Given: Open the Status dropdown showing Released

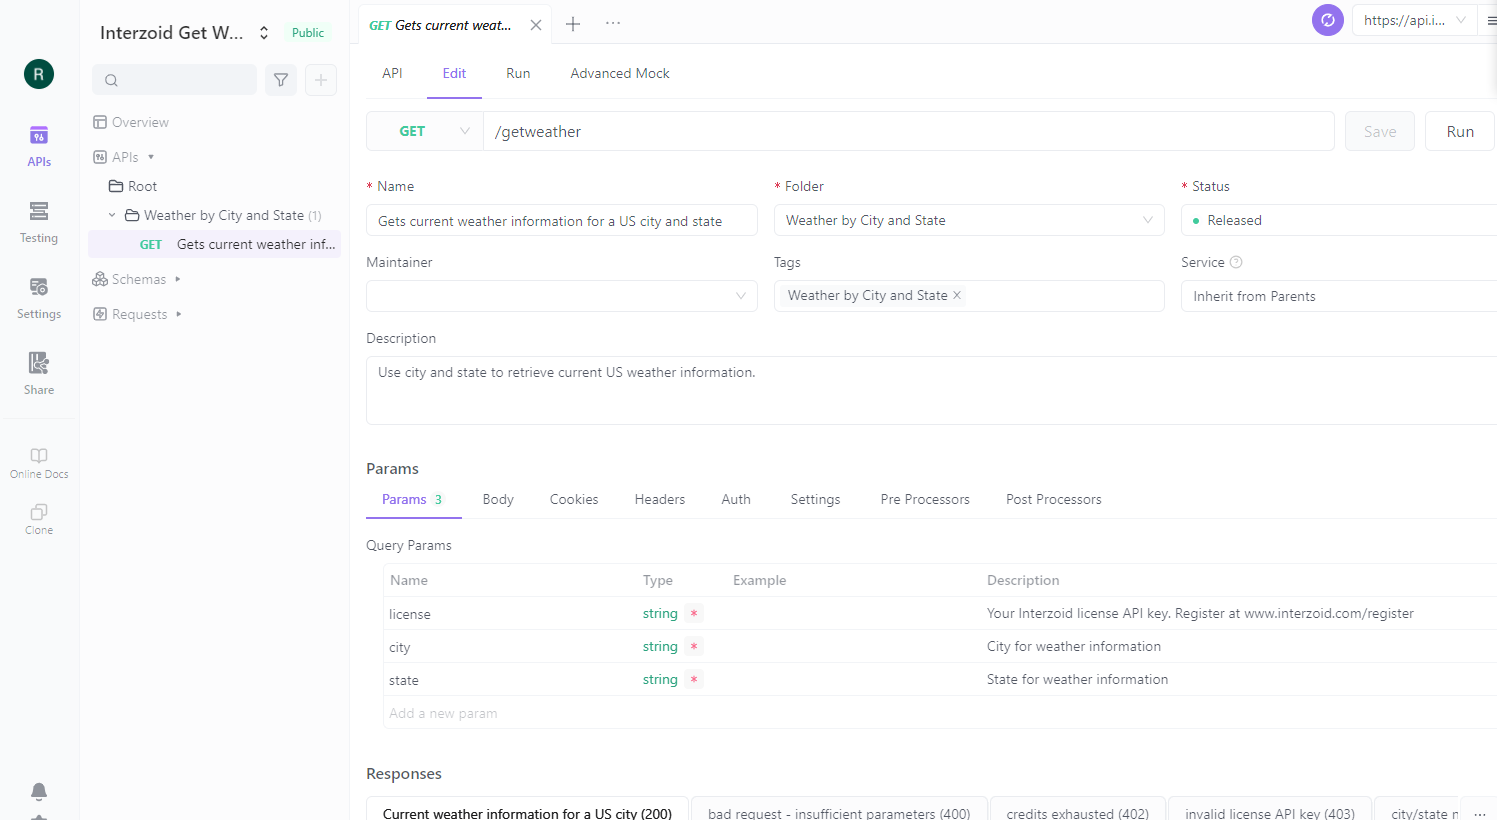Looking at the screenshot, I should [1339, 220].
